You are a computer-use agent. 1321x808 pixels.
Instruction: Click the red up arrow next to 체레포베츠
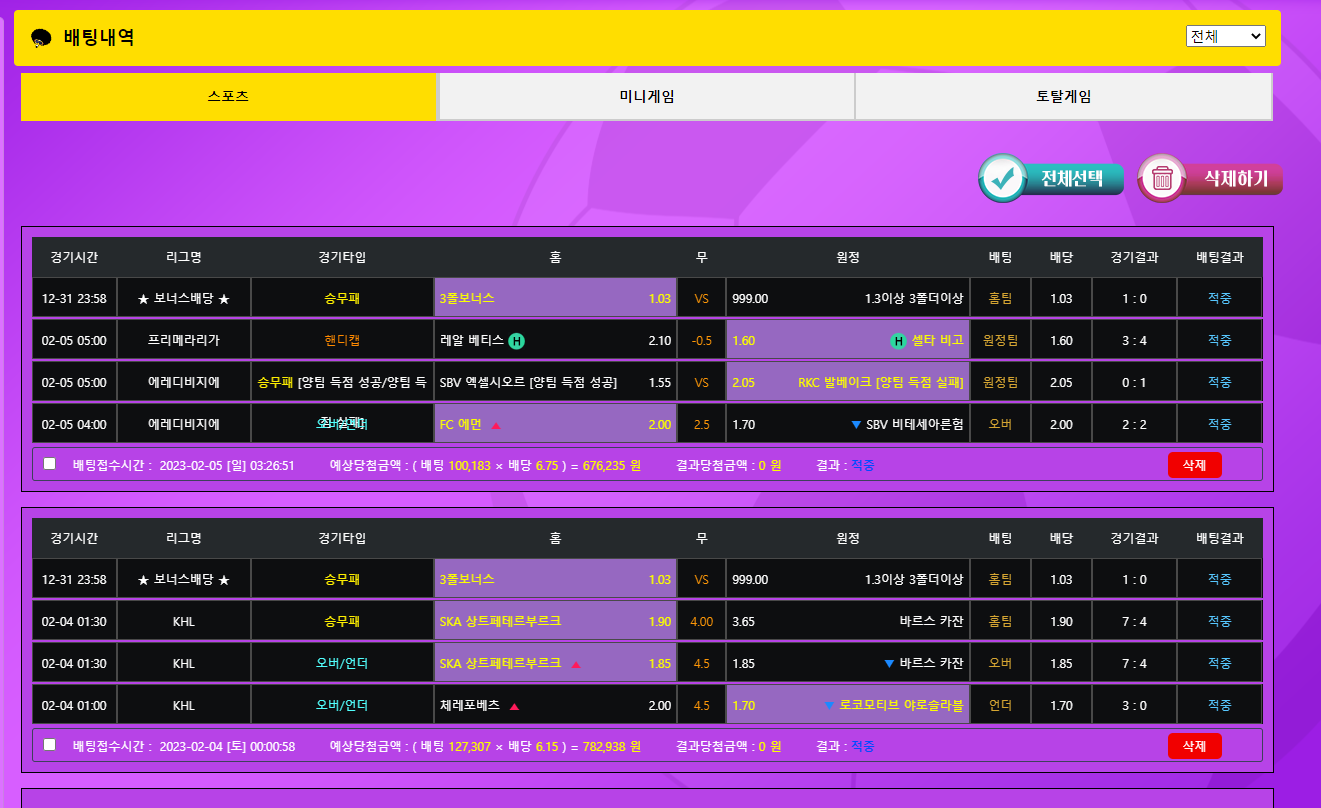coord(514,706)
